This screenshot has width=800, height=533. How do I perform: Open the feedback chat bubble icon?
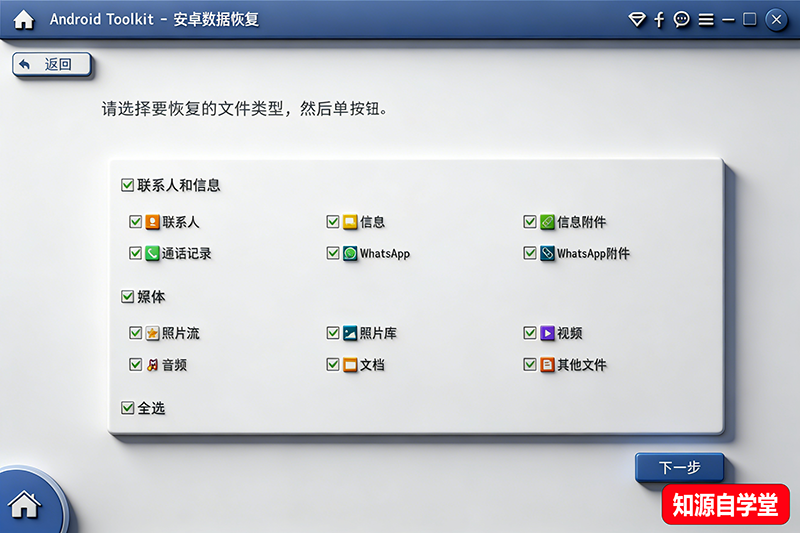(682, 19)
